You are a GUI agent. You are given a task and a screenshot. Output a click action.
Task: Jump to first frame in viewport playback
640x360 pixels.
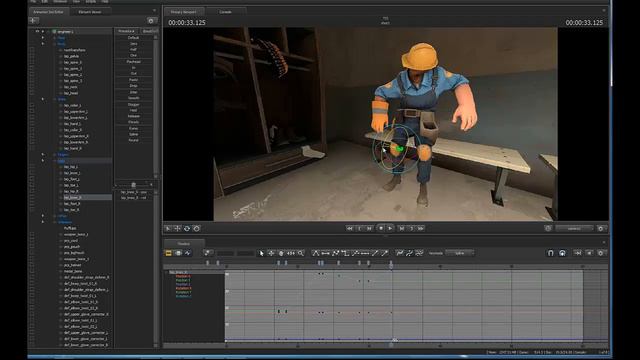[349, 229]
